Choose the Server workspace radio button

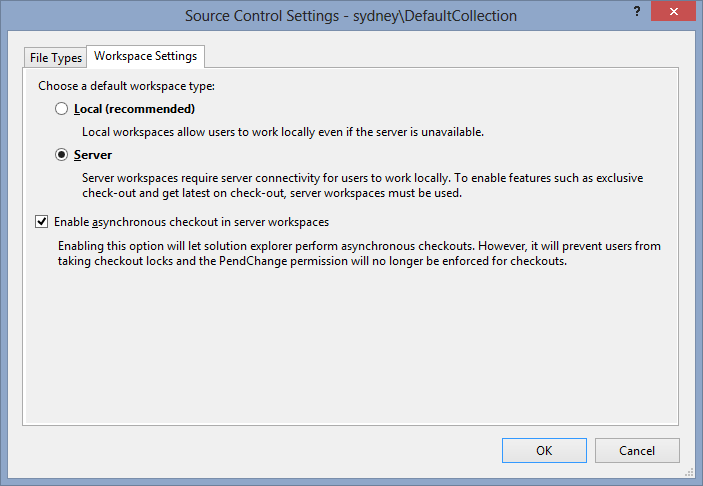pyautogui.click(x=61, y=155)
